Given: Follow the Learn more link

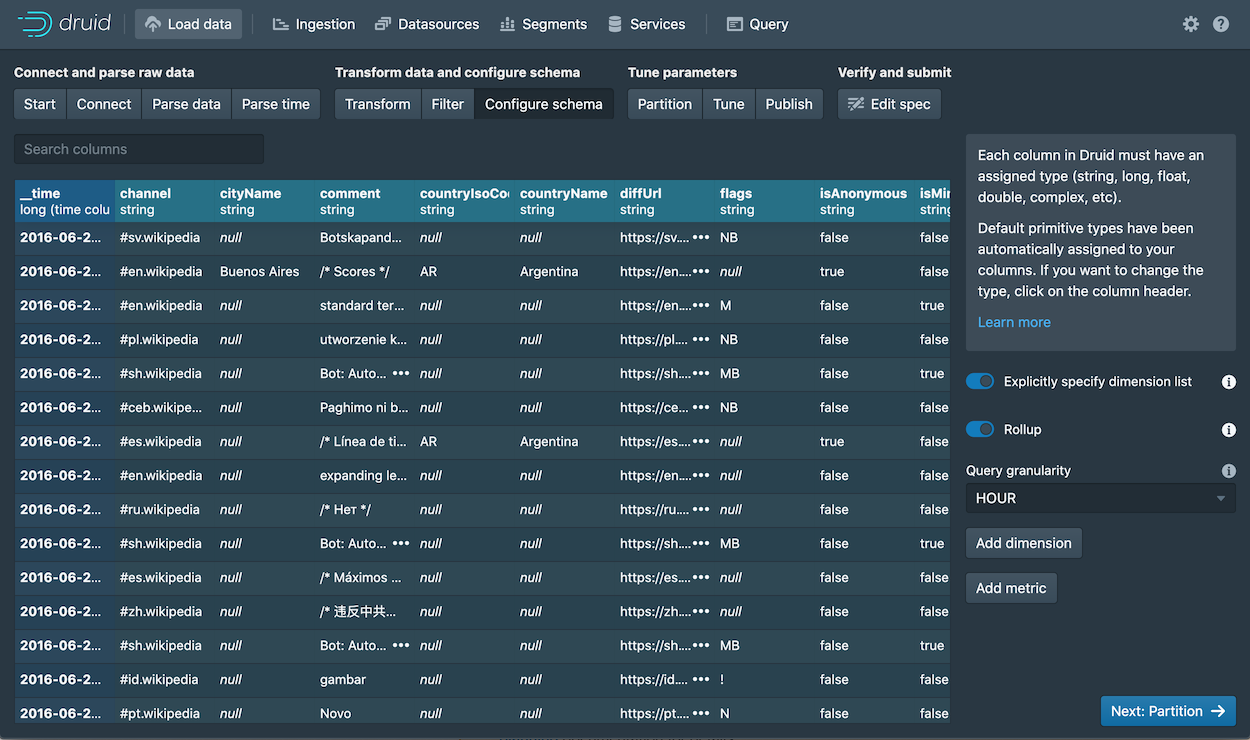Looking at the screenshot, I should (x=1014, y=322).
